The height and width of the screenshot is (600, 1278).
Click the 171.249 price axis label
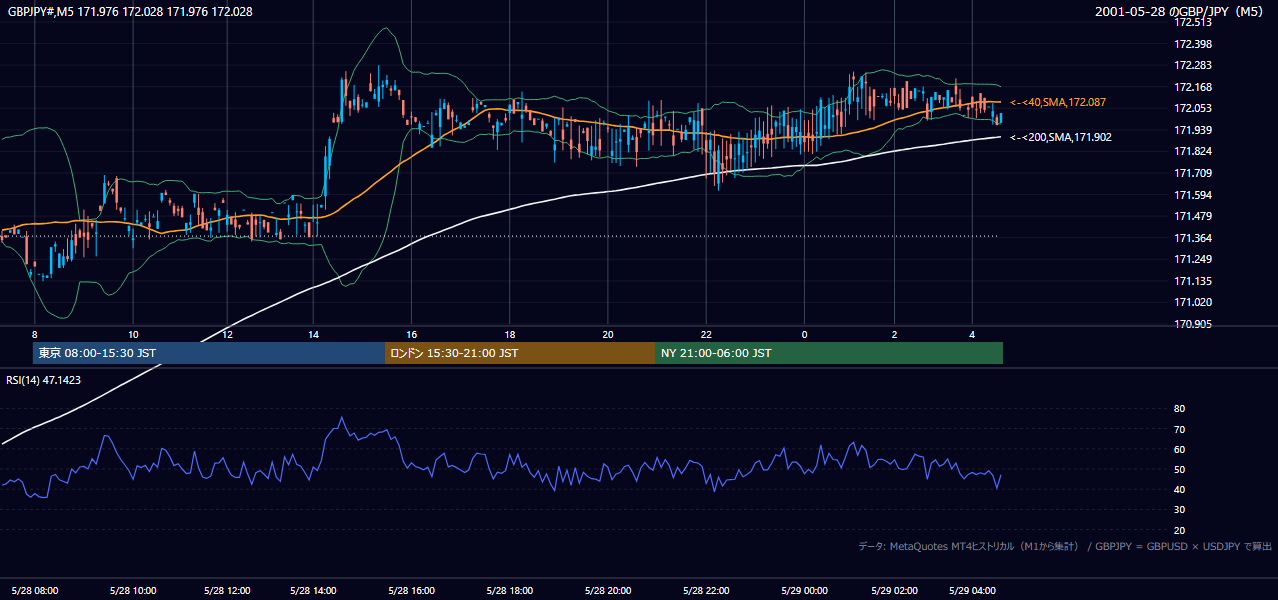(x=1192, y=259)
